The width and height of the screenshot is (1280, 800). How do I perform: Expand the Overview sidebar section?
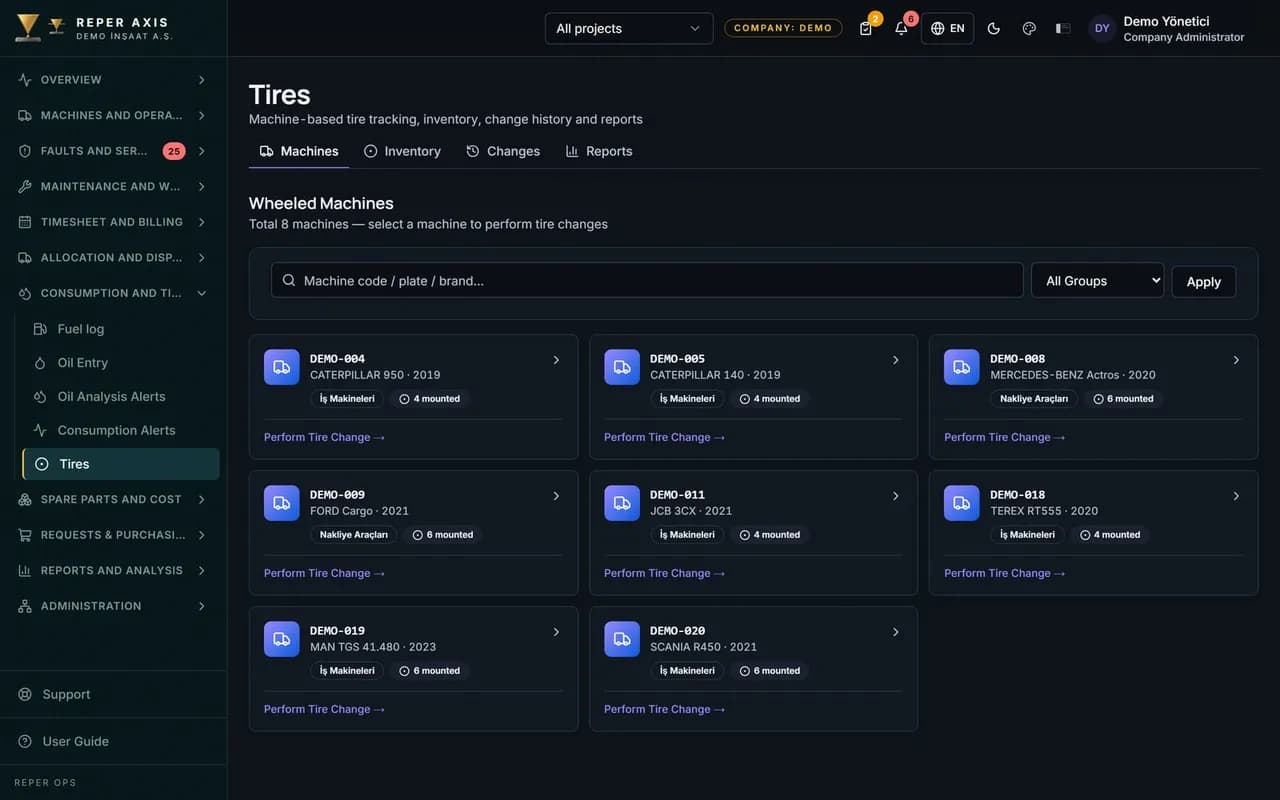[113, 80]
